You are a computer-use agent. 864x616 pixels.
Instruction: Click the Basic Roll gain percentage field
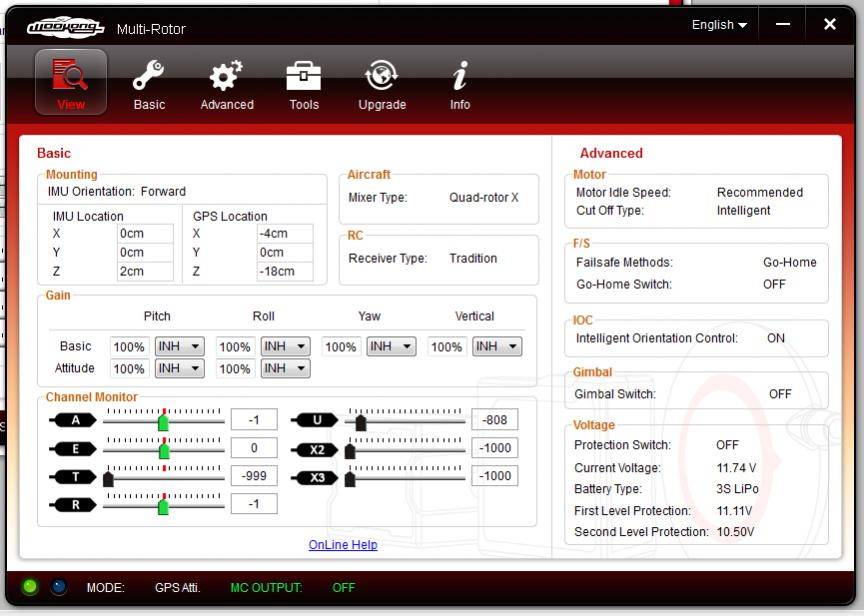(x=234, y=347)
